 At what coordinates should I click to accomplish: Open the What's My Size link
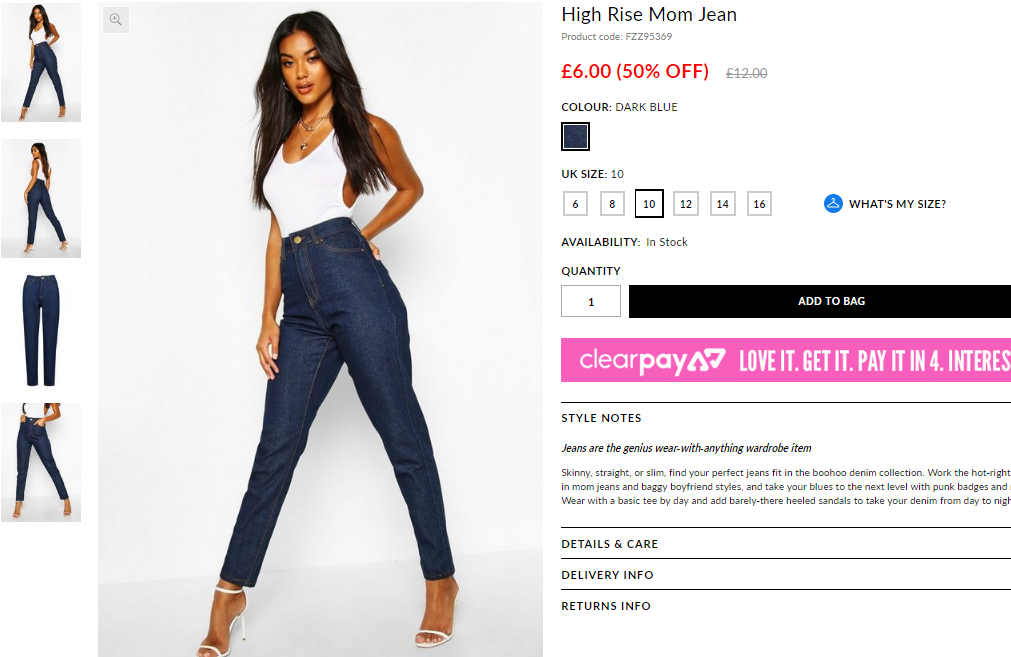click(897, 204)
